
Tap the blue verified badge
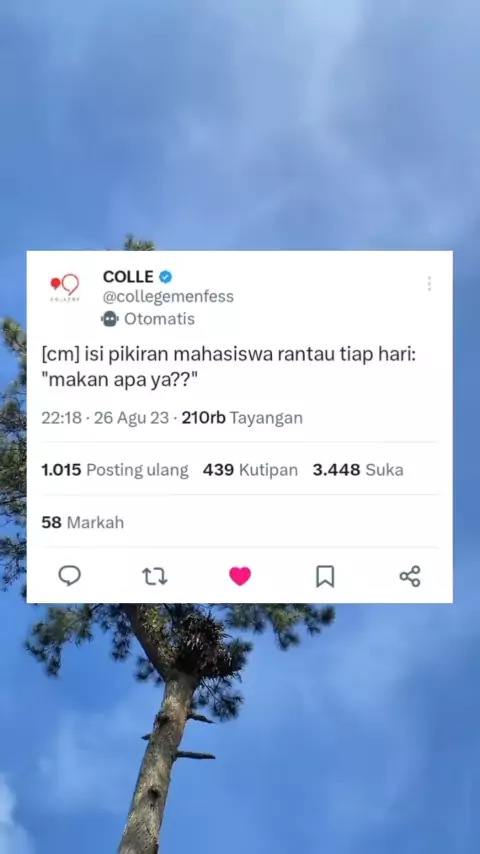[x=166, y=277]
